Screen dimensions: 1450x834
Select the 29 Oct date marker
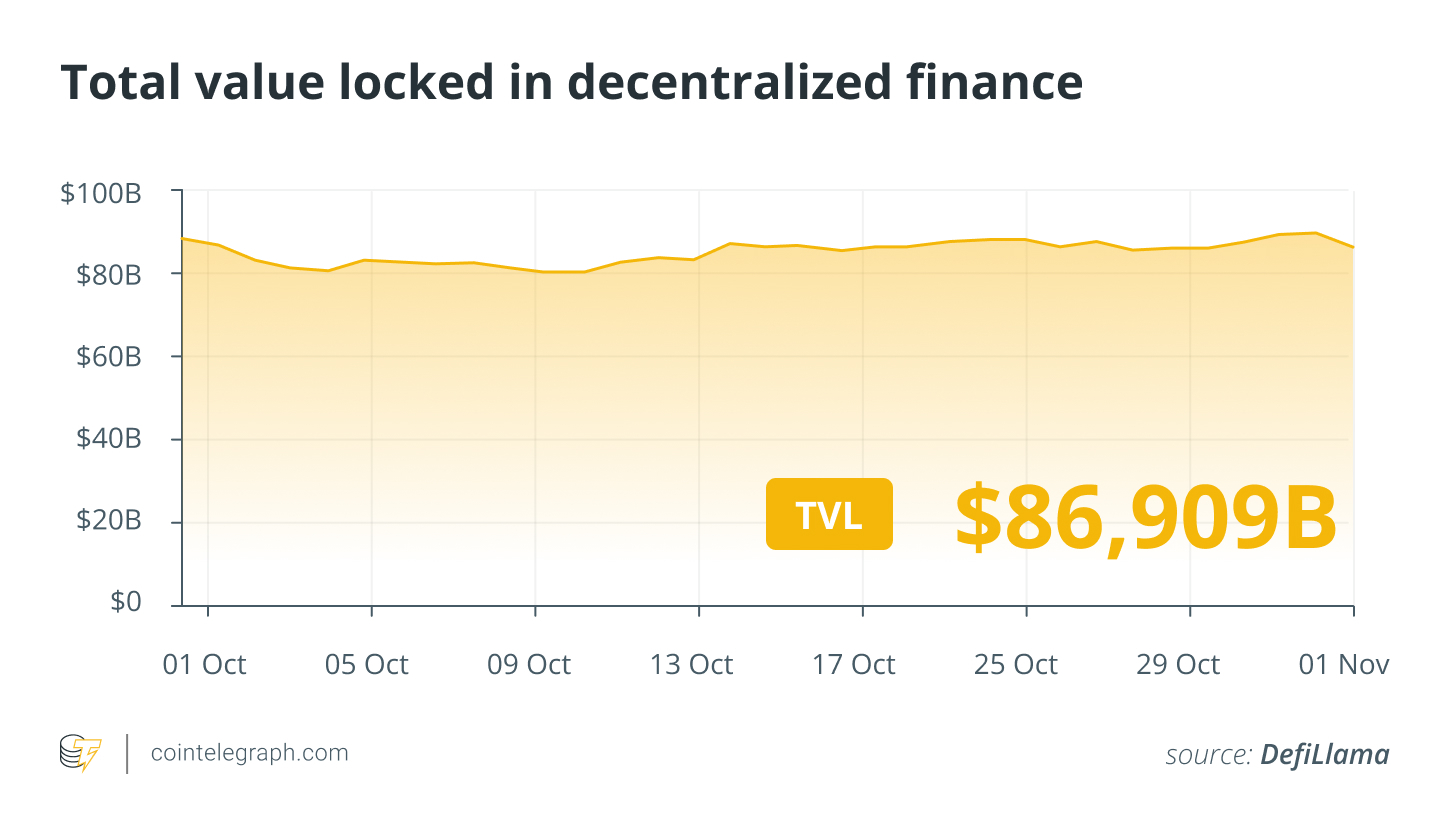pos(1179,665)
